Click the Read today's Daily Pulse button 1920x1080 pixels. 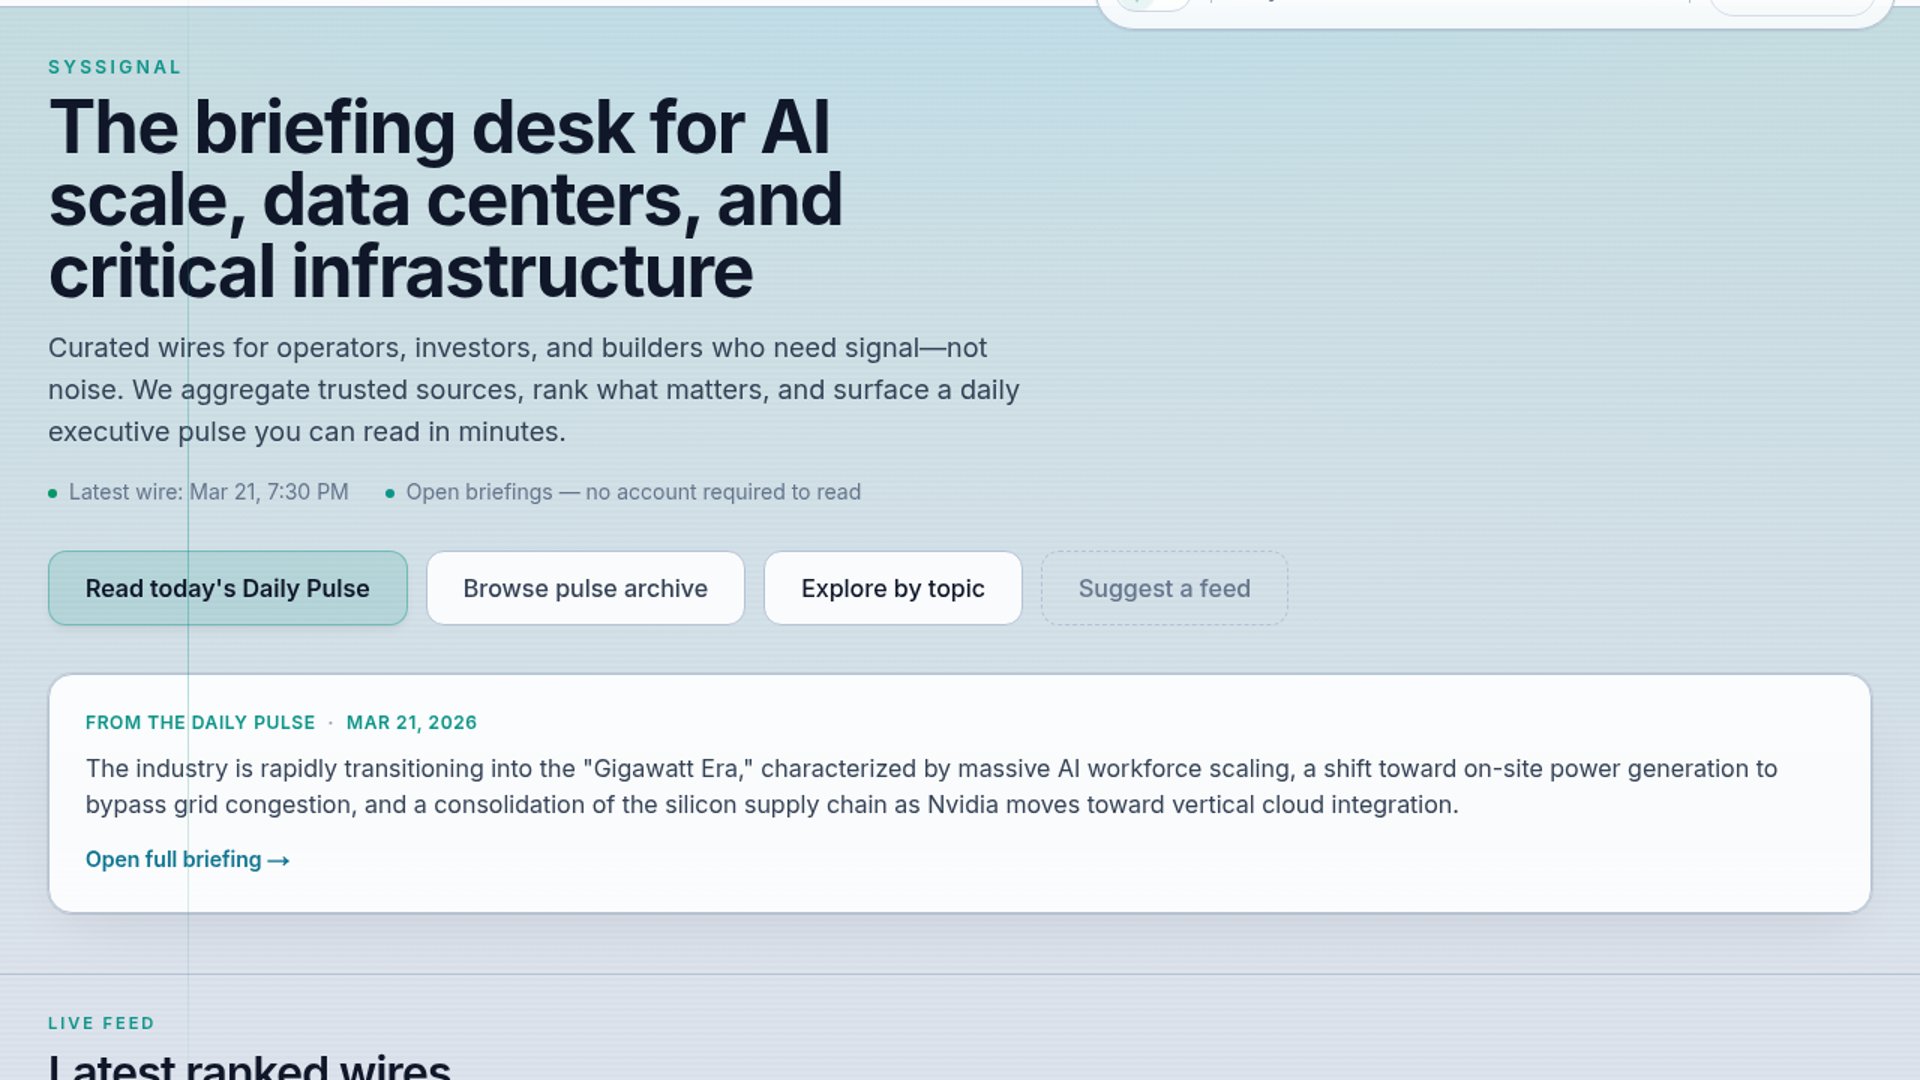point(227,588)
